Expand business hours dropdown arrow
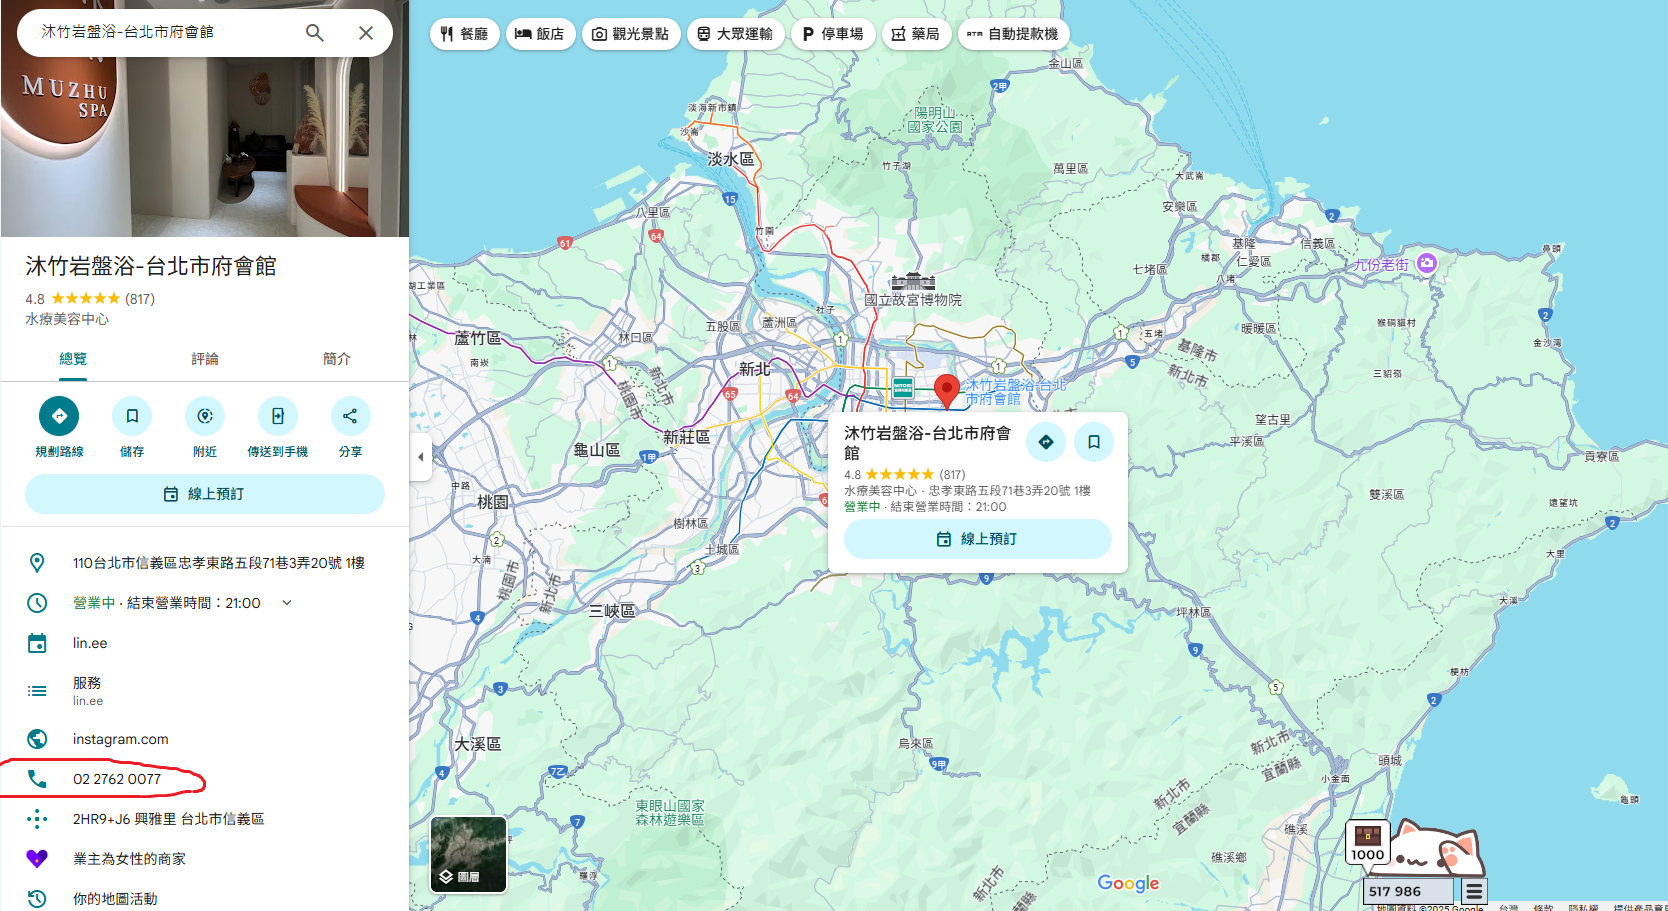1668x911 pixels. (287, 603)
